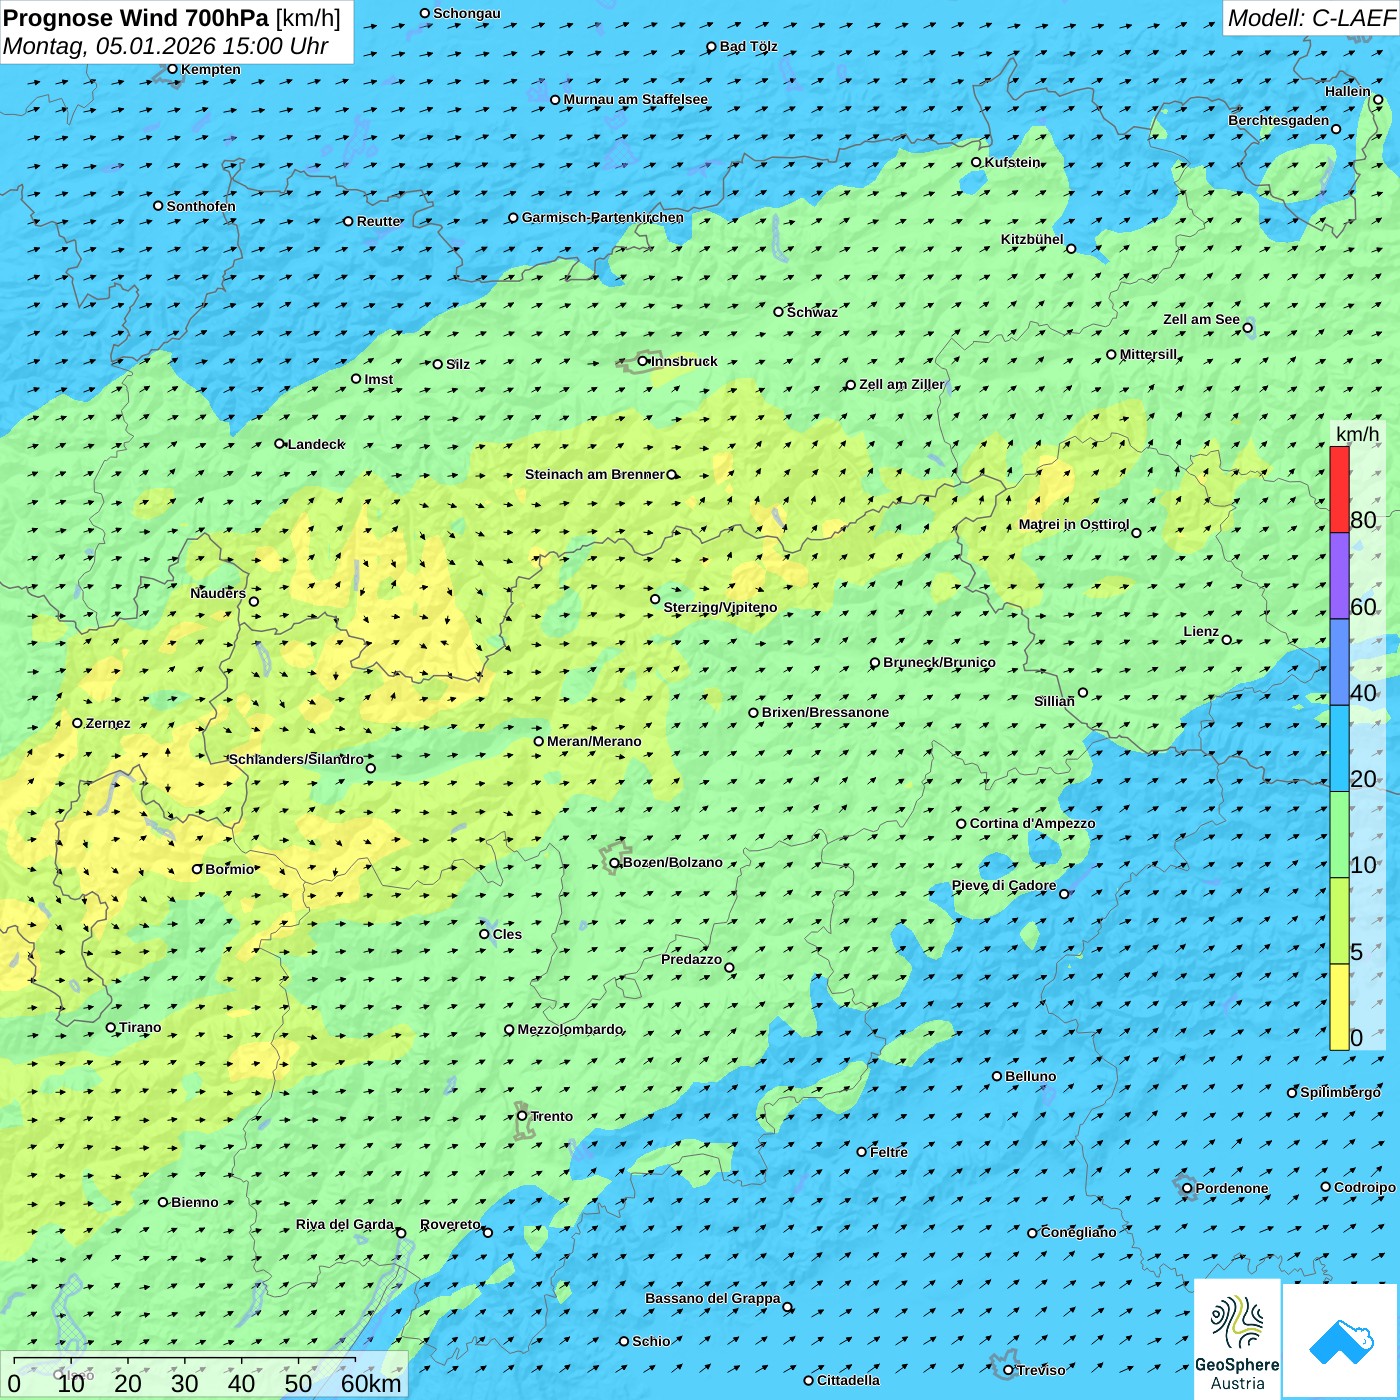Click the Bozen/Bolzano city marker
Screen dimensions: 1400x1400
[614, 862]
